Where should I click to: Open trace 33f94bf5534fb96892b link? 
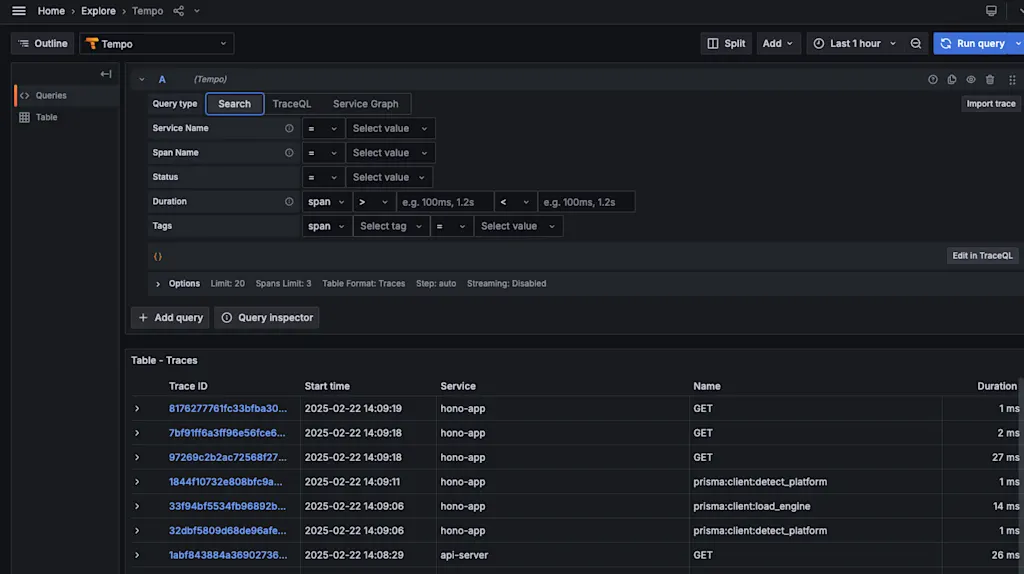[227, 506]
